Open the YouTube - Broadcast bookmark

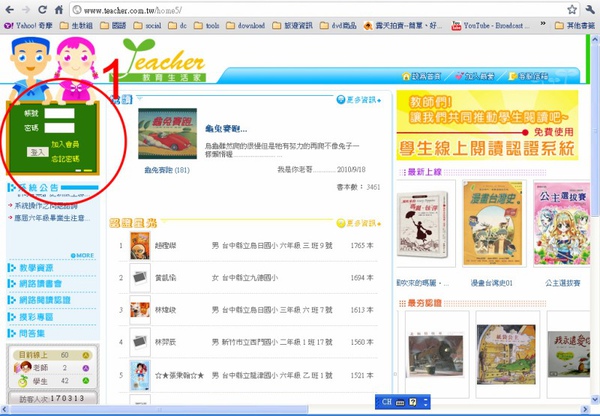[x=491, y=26]
